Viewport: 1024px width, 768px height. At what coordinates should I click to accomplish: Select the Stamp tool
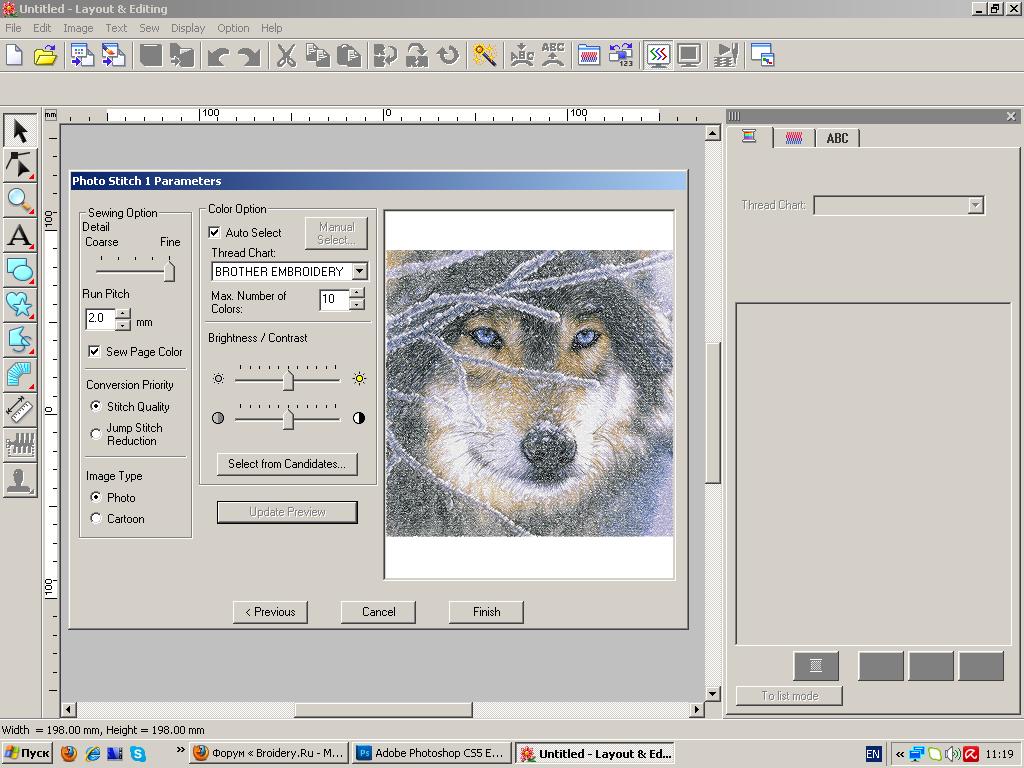coord(20,479)
